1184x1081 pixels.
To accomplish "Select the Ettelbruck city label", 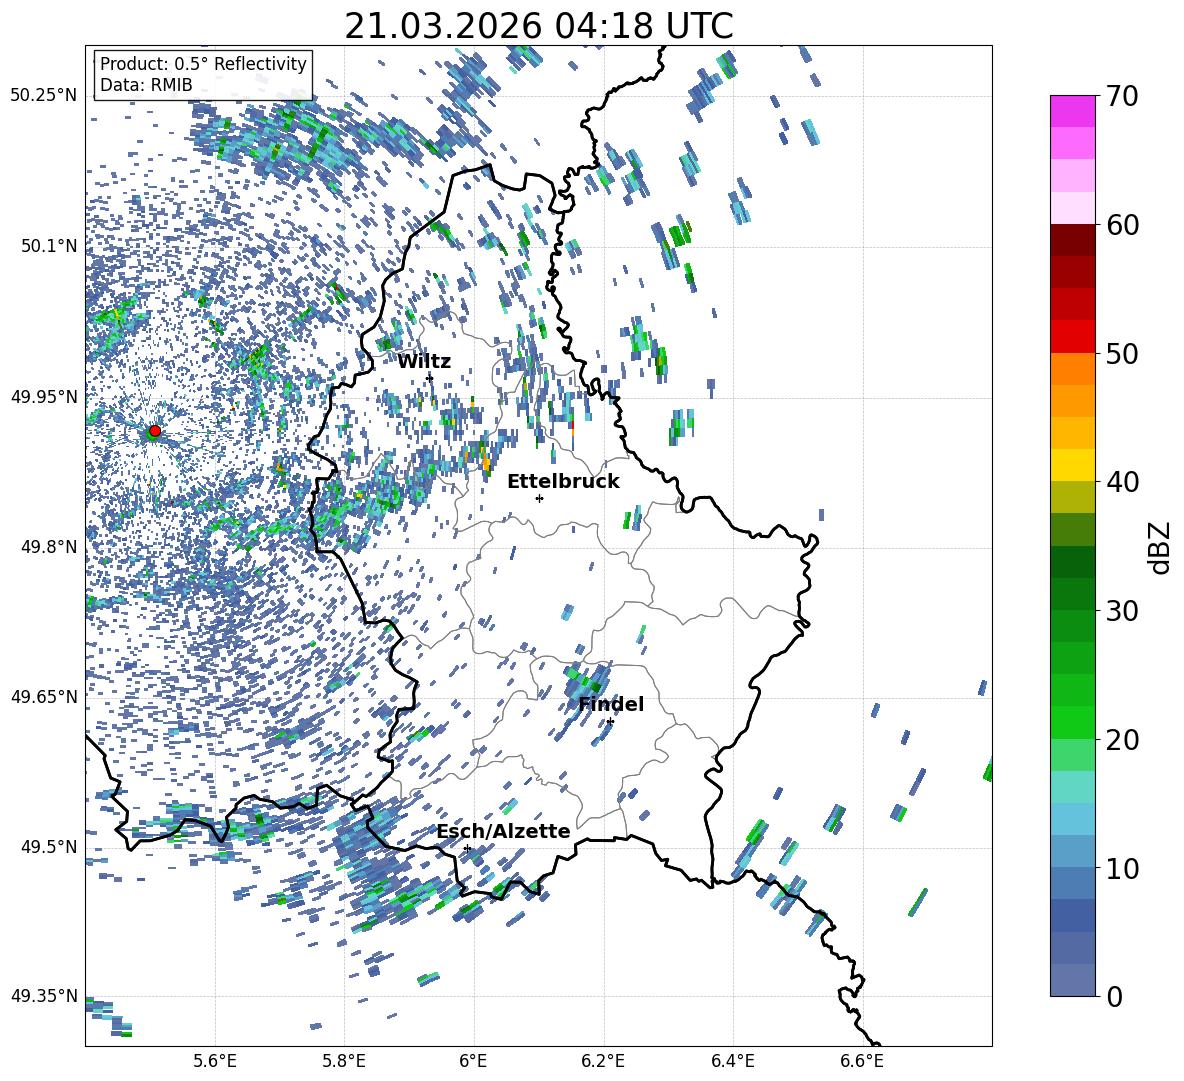I will click(x=563, y=481).
